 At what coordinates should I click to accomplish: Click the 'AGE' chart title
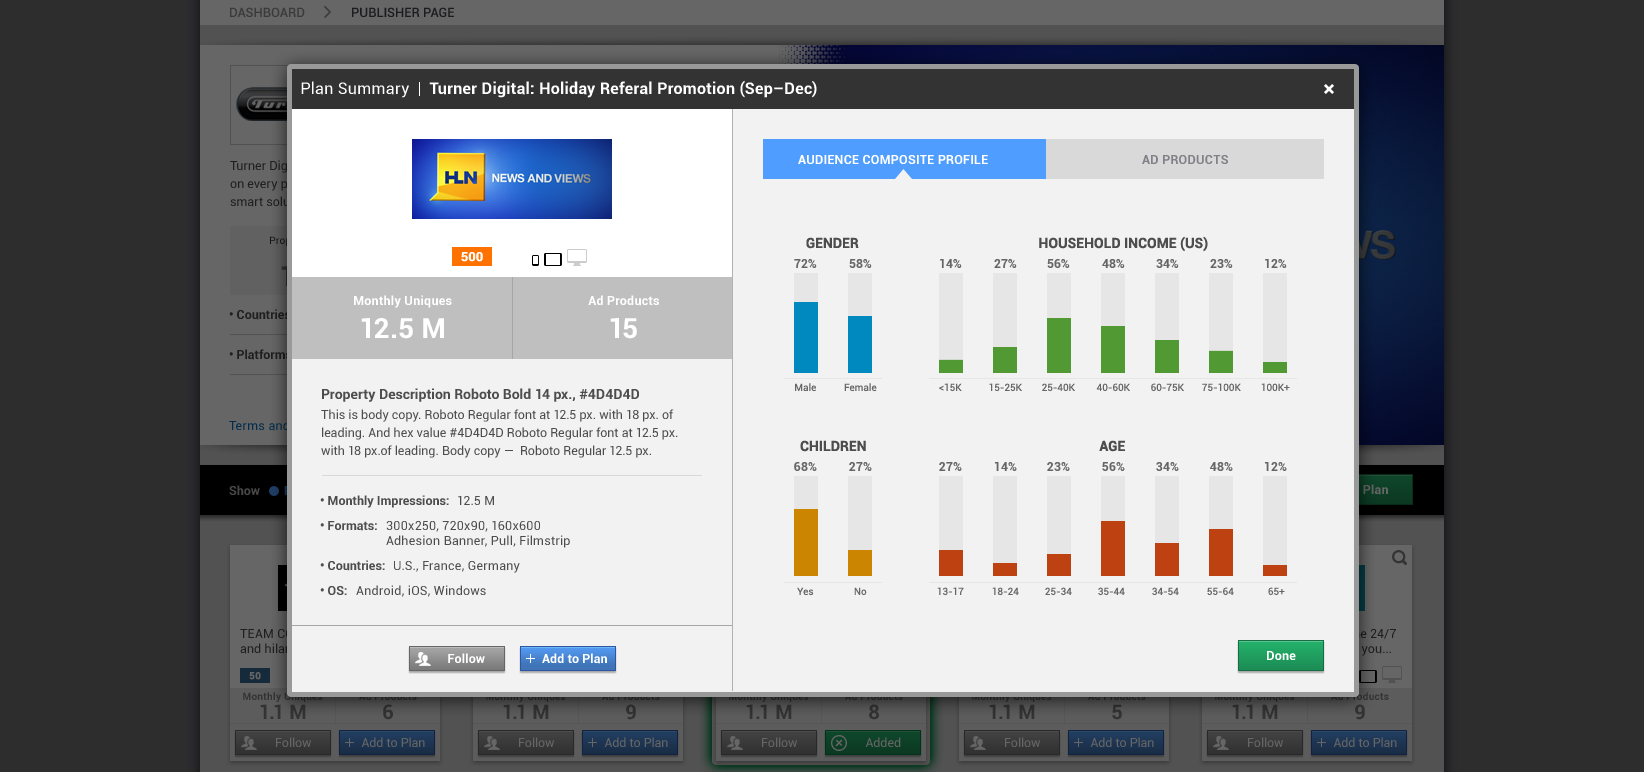pyautogui.click(x=1112, y=446)
